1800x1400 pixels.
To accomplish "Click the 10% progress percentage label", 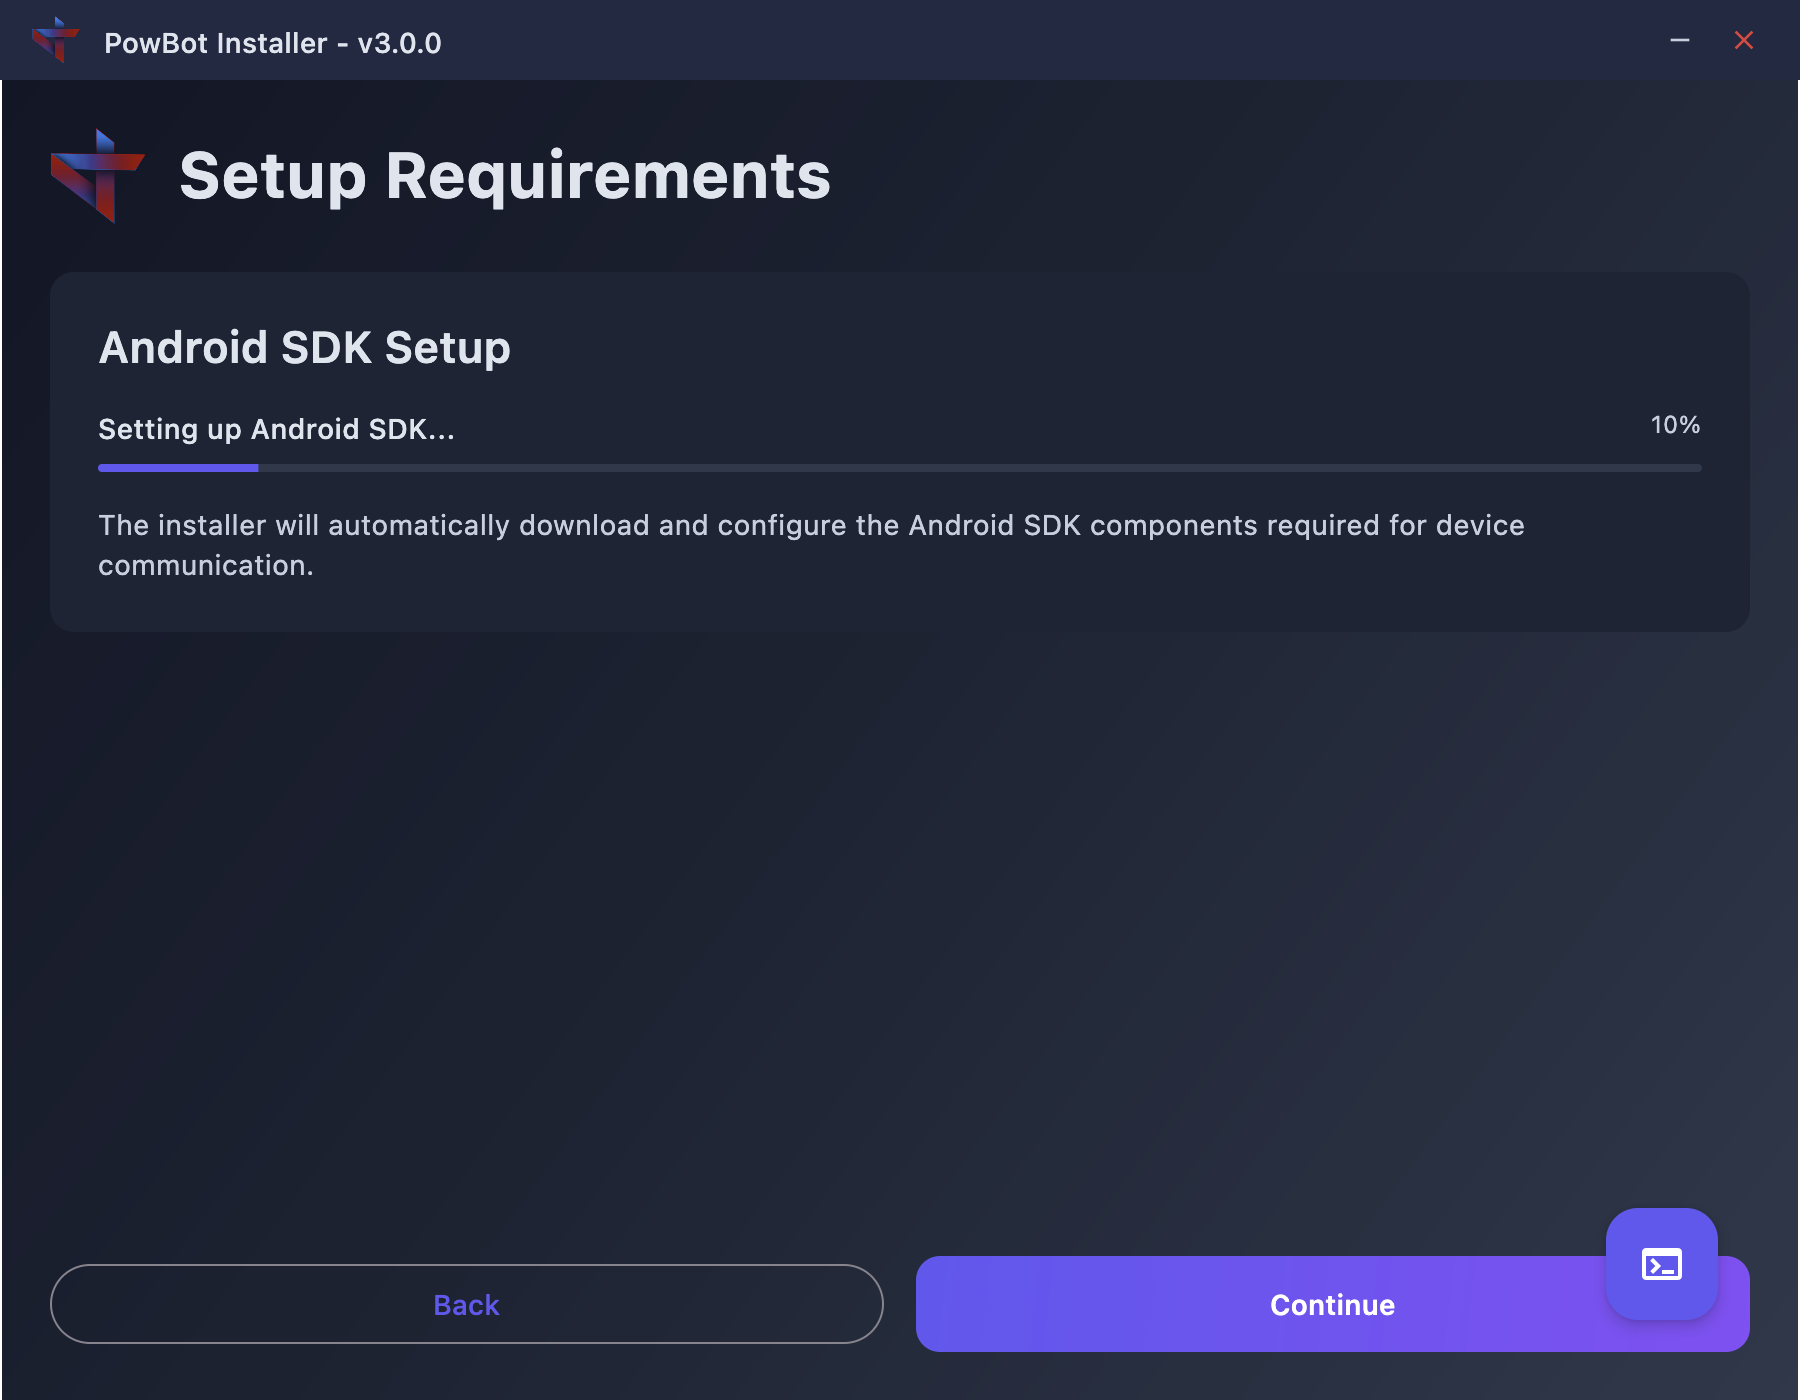I will (x=1675, y=425).
